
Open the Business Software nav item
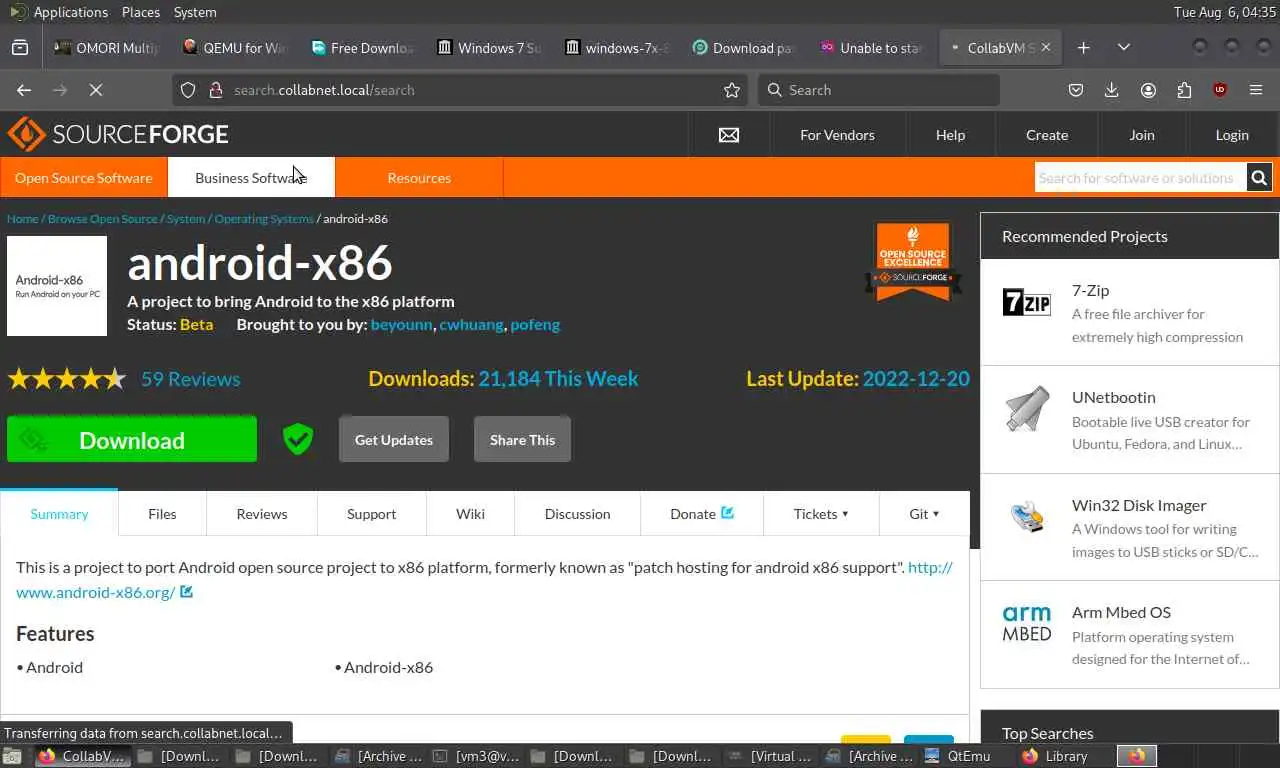pos(251,177)
